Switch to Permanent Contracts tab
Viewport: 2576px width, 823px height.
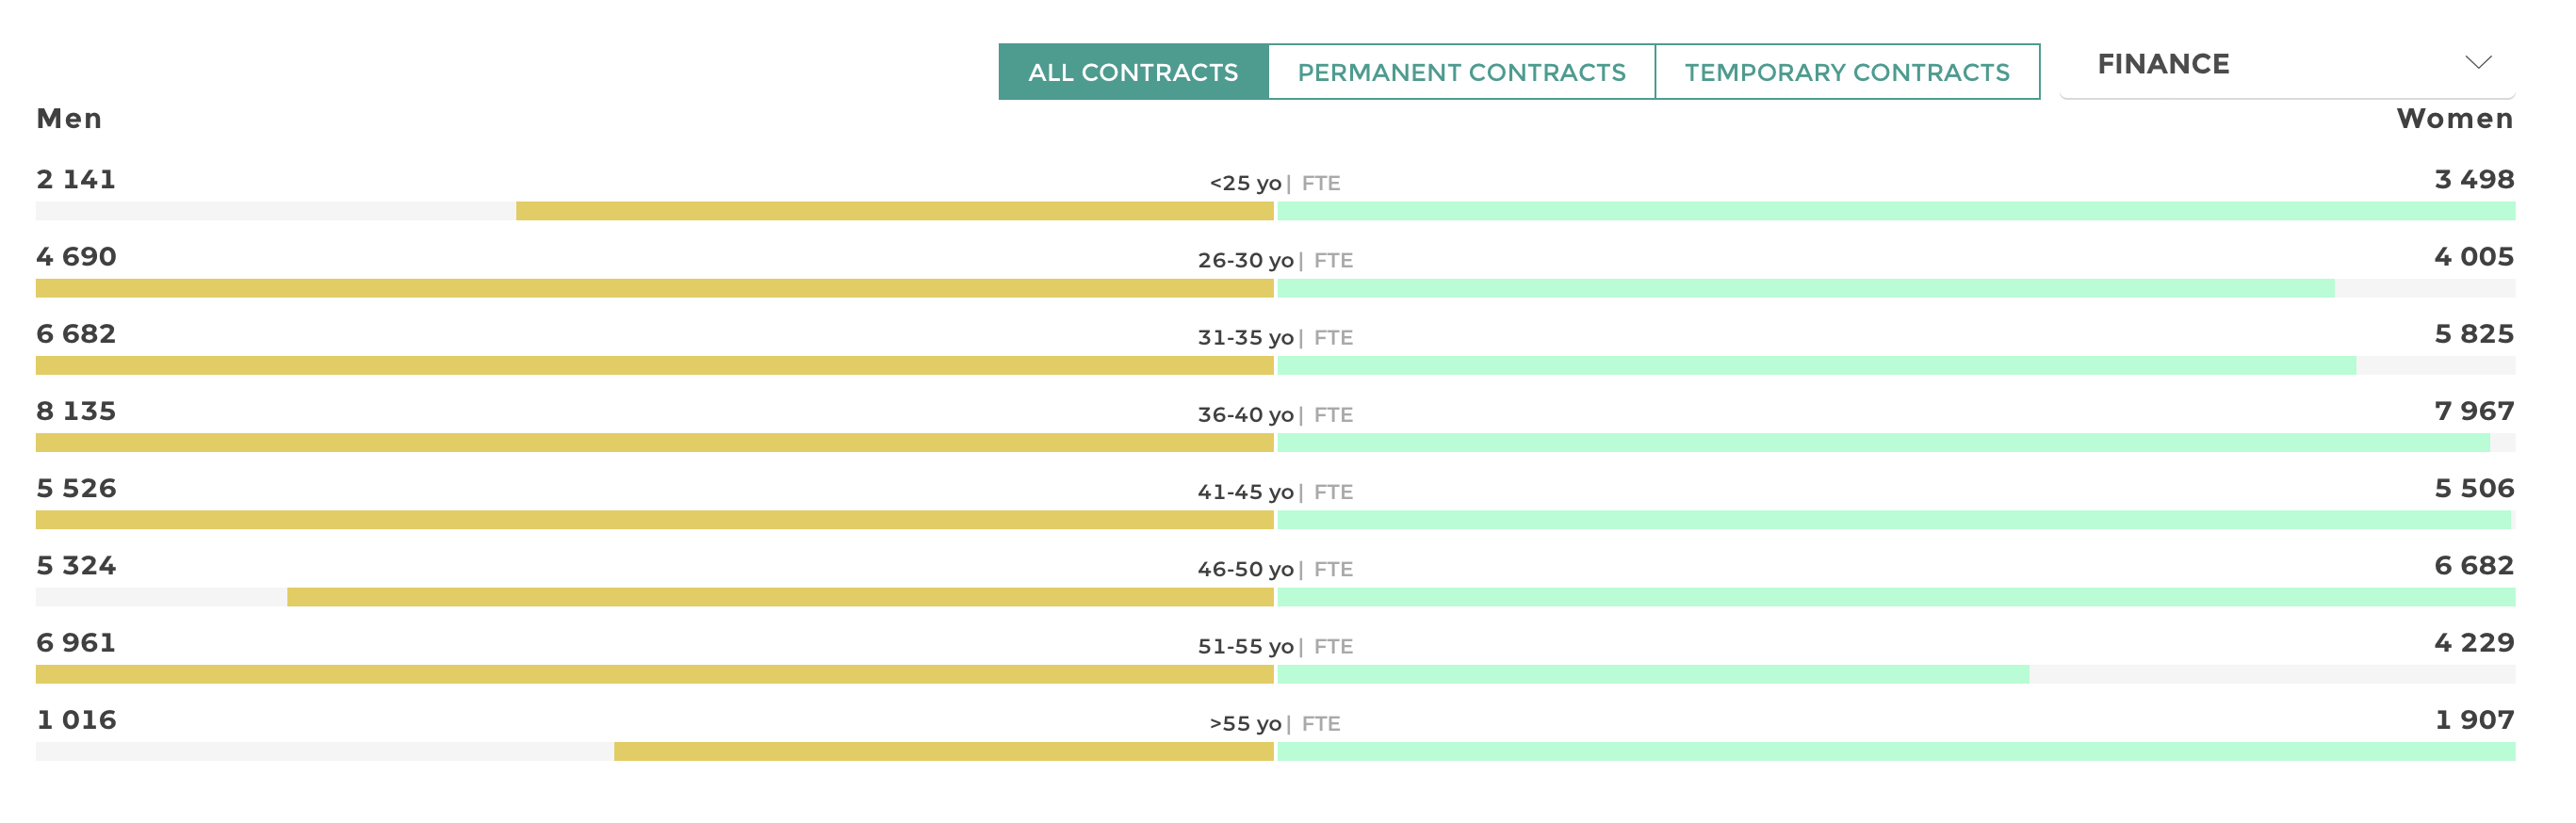pyautogui.click(x=1460, y=72)
